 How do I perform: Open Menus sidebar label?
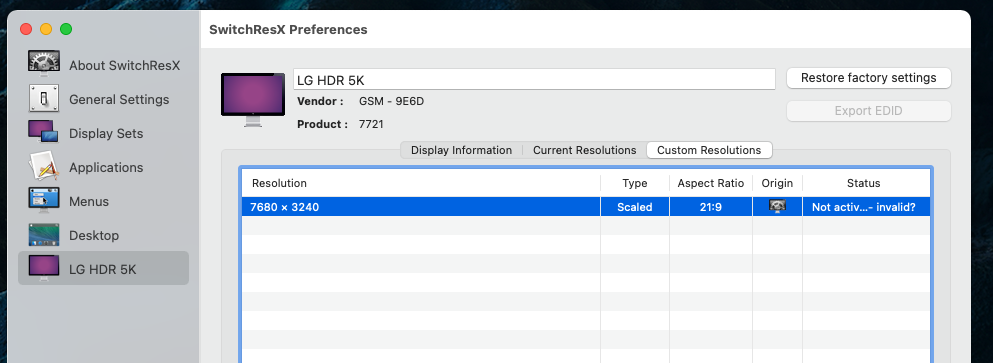tap(89, 201)
